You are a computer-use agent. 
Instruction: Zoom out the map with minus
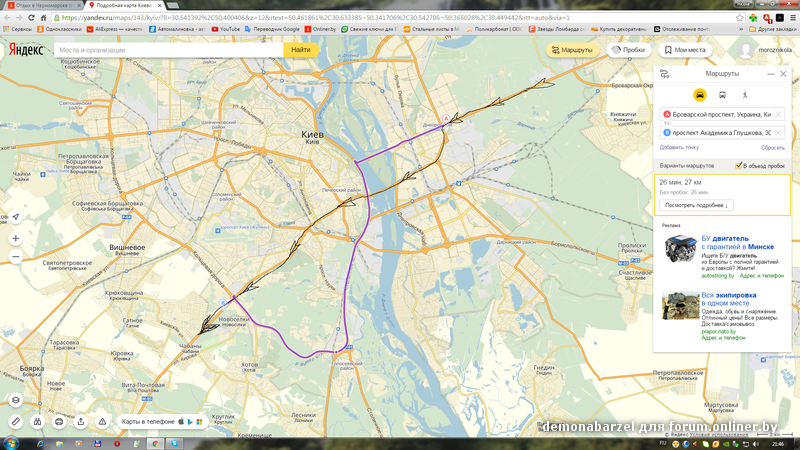pyautogui.click(x=16, y=257)
